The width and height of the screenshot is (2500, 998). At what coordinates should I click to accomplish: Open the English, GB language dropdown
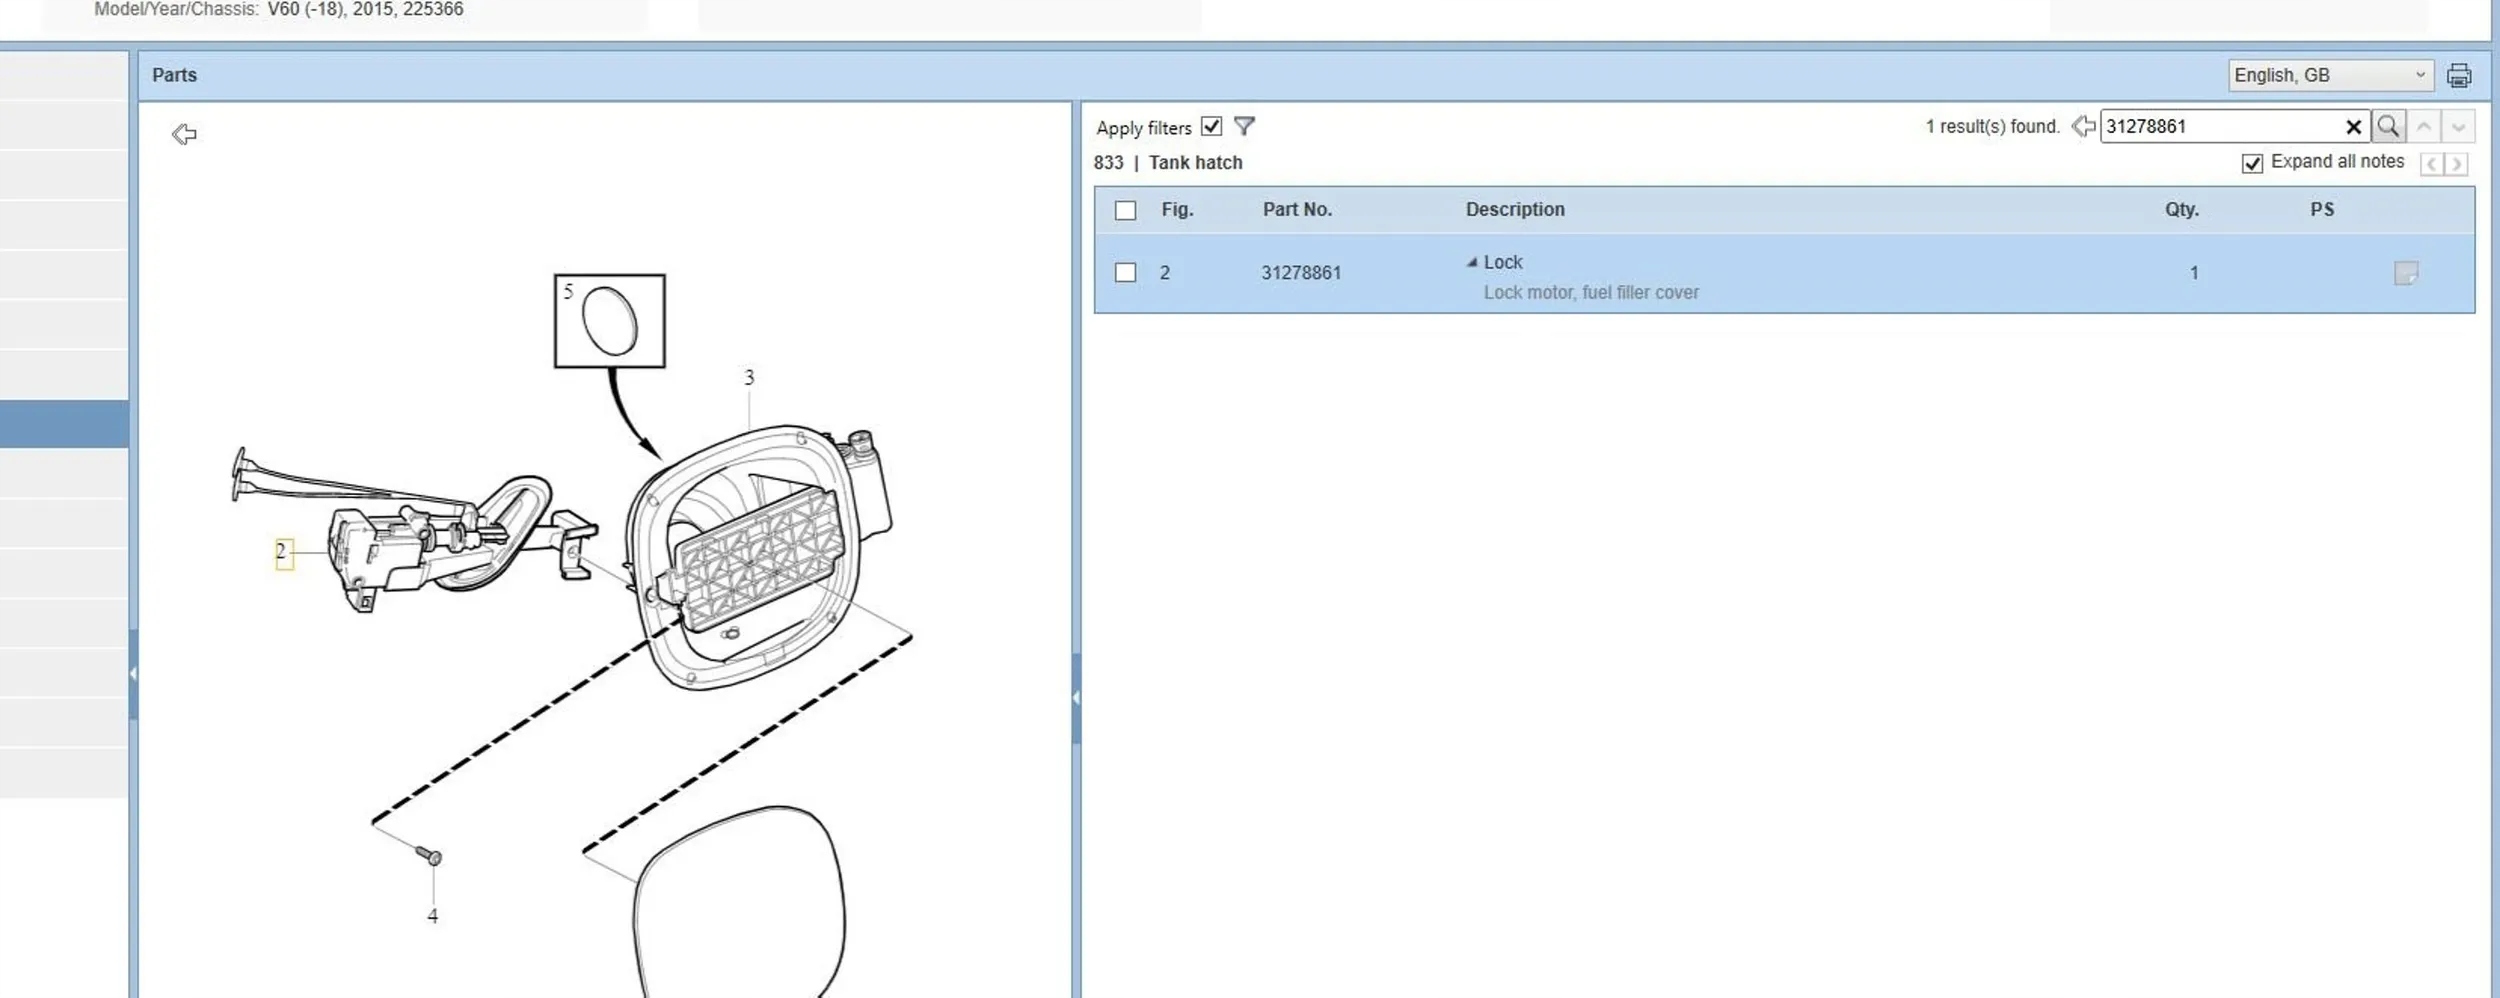(2330, 75)
